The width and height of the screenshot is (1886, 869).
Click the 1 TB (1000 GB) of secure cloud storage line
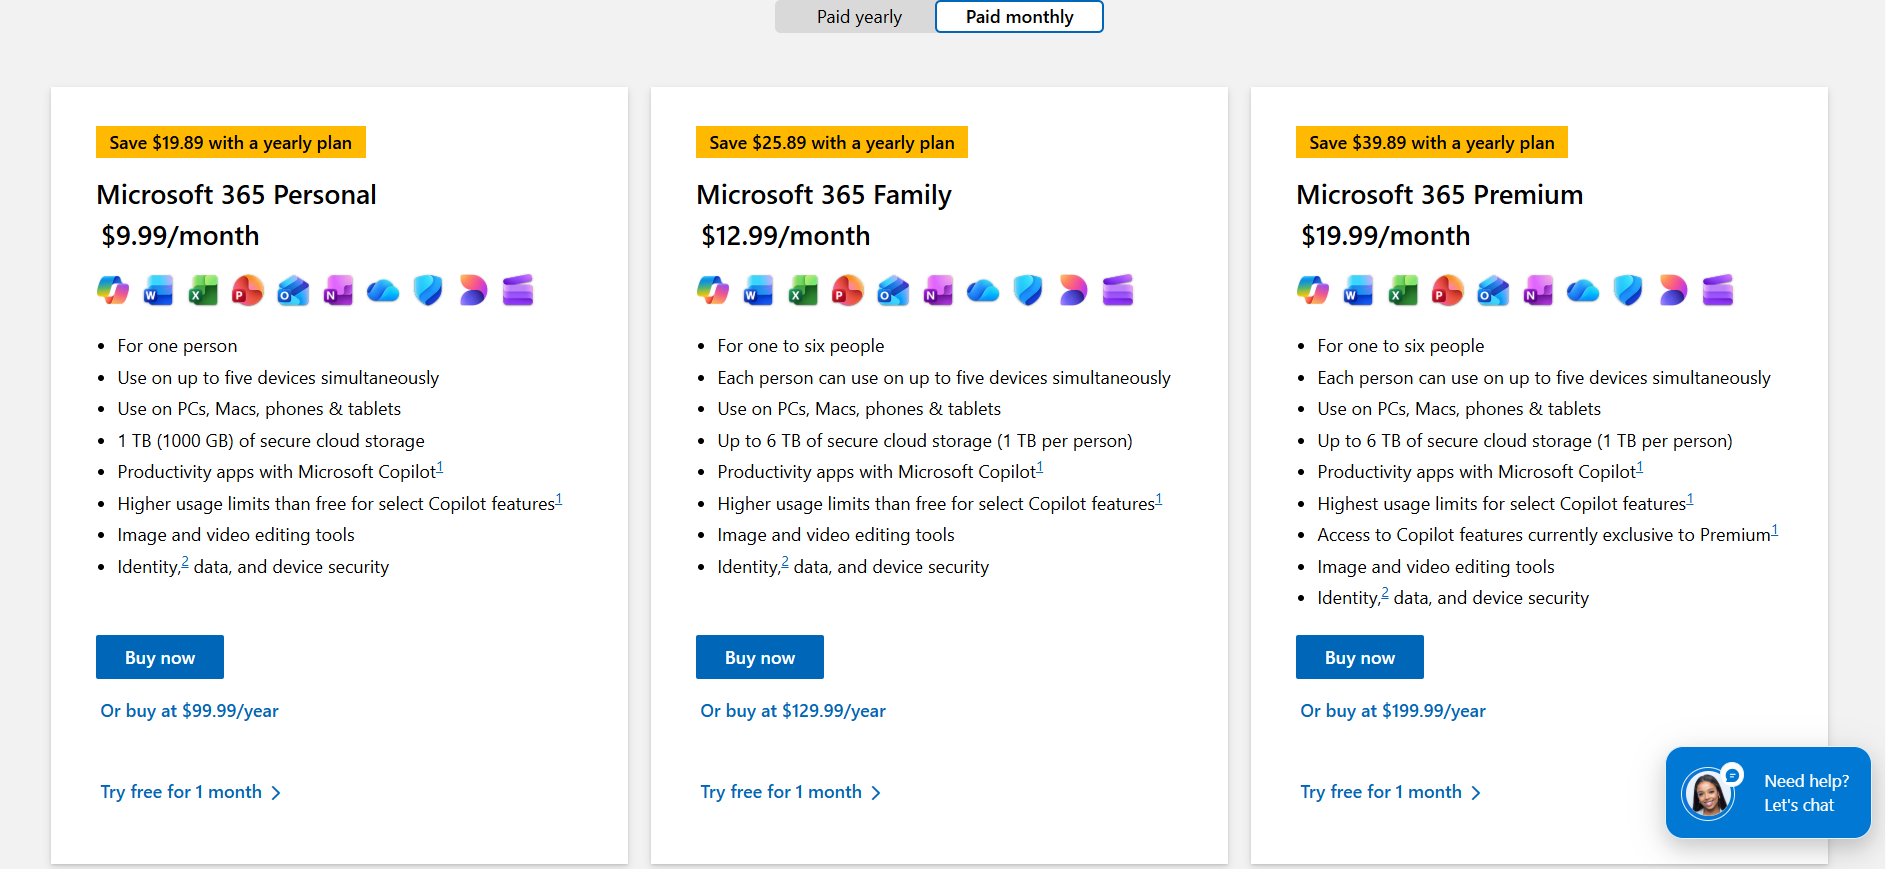pos(271,441)
